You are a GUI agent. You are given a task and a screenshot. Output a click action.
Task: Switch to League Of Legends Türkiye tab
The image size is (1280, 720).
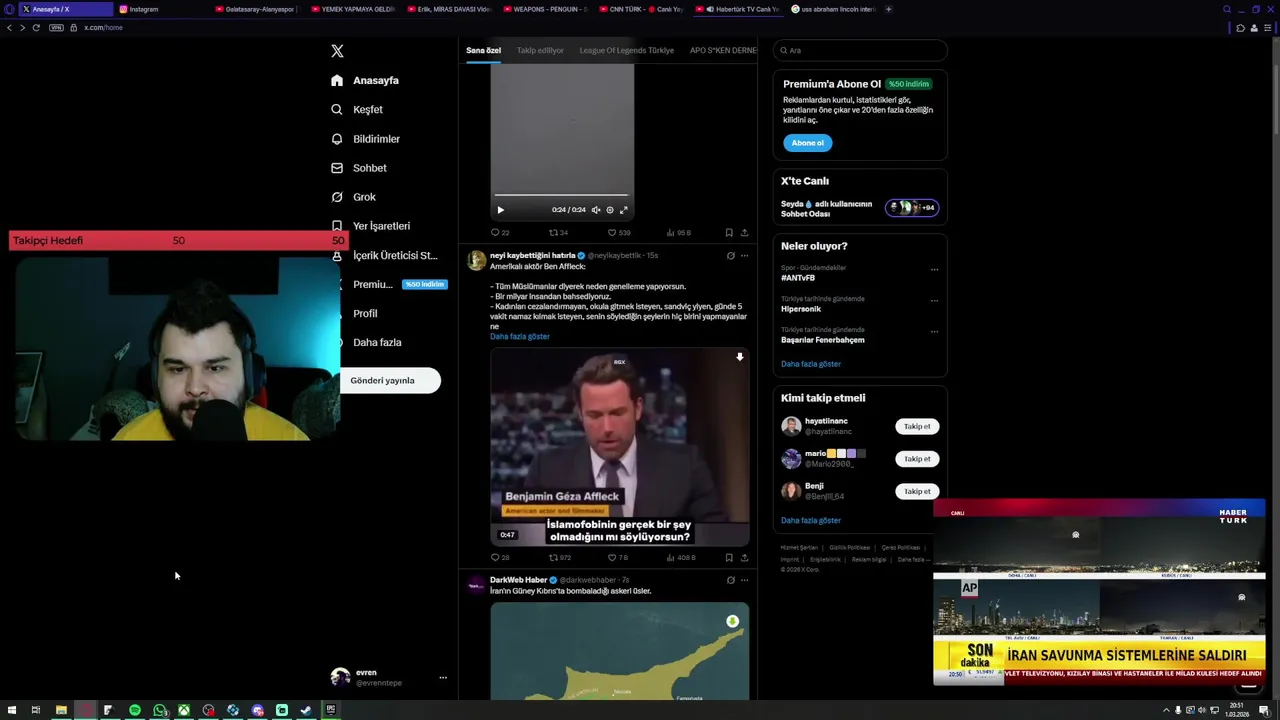click(x=626, y=50)
